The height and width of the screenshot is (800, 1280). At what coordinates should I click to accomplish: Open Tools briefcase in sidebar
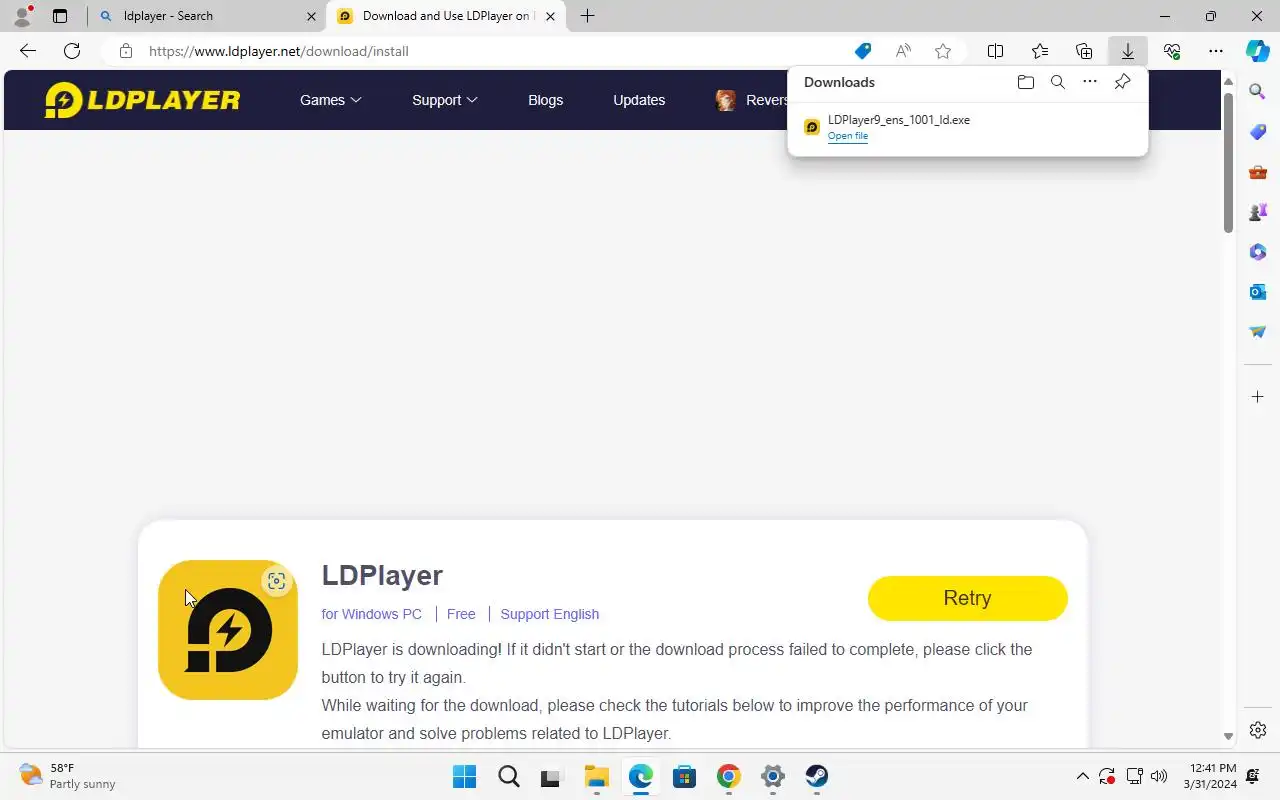(x=1258, y=172)
